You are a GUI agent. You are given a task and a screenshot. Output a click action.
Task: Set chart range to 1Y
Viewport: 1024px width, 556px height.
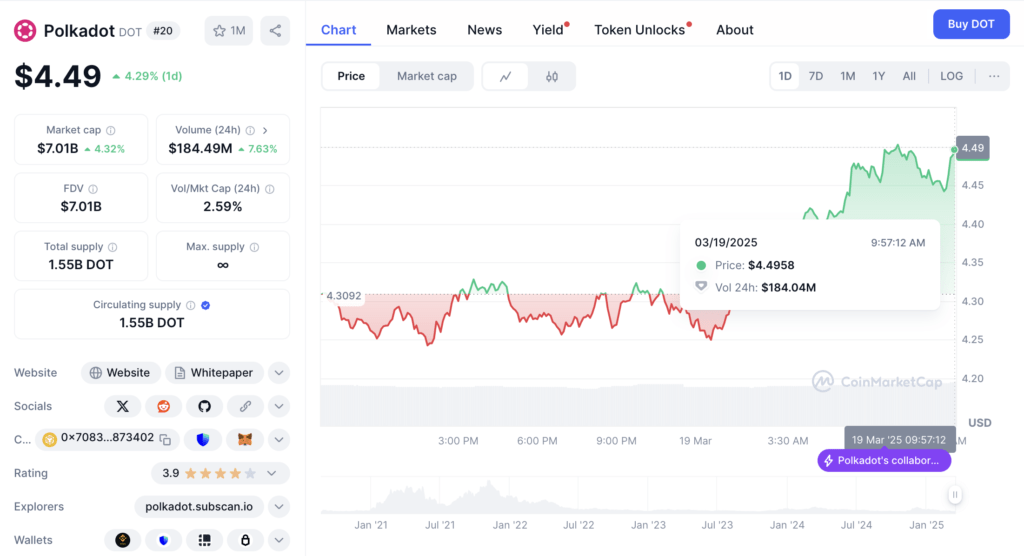click(878, 76)
